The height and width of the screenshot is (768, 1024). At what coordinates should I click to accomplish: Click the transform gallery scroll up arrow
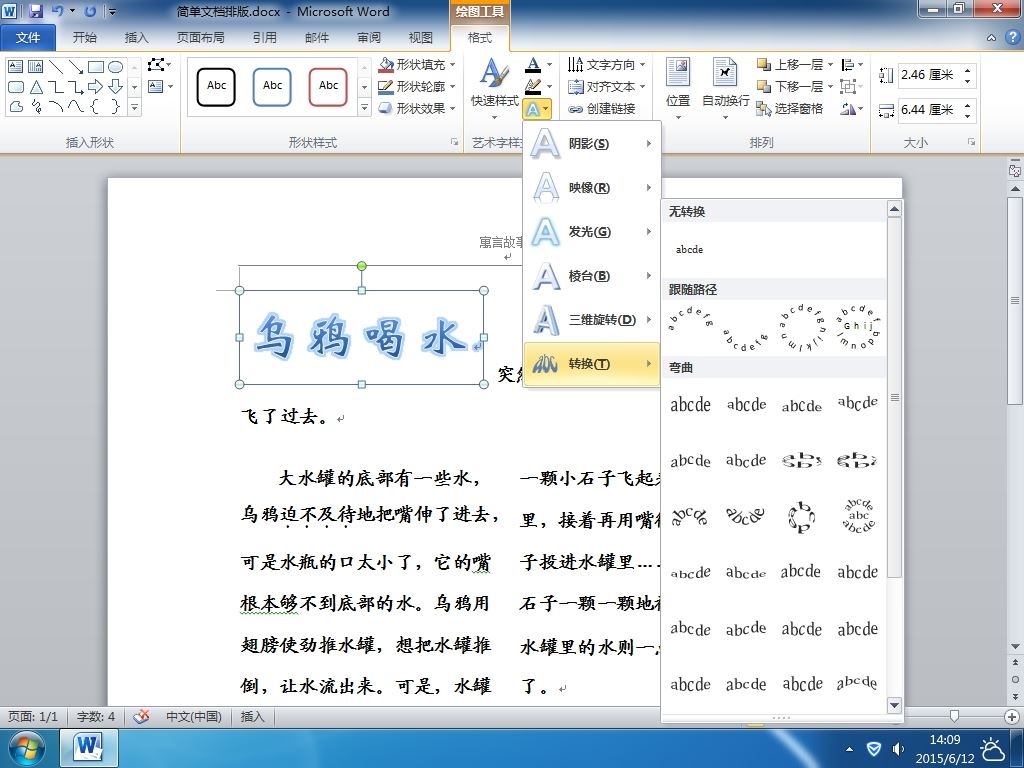[895, 210]
